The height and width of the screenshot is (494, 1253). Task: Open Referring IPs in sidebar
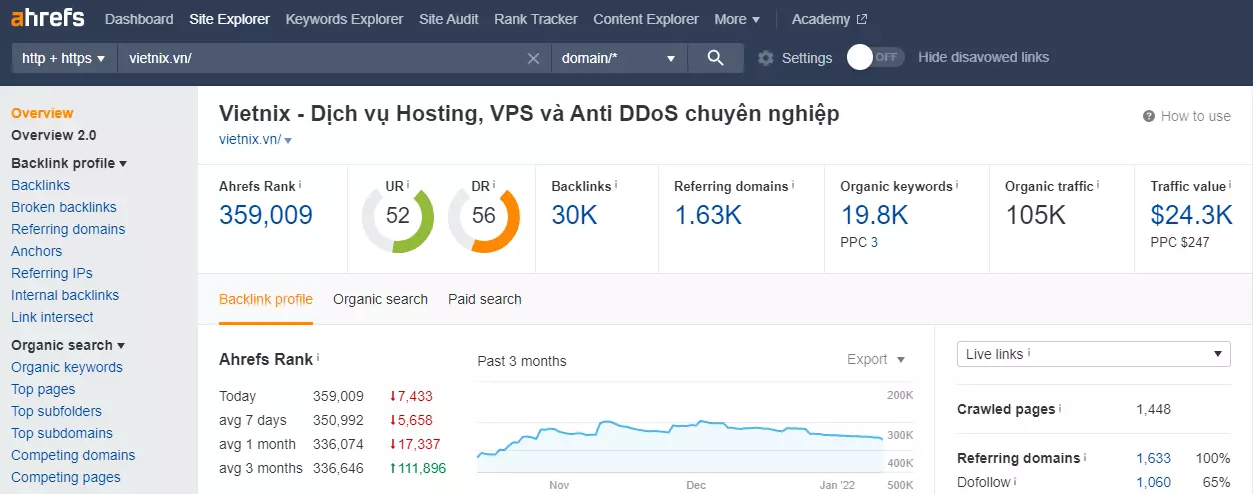pos(52,273)
